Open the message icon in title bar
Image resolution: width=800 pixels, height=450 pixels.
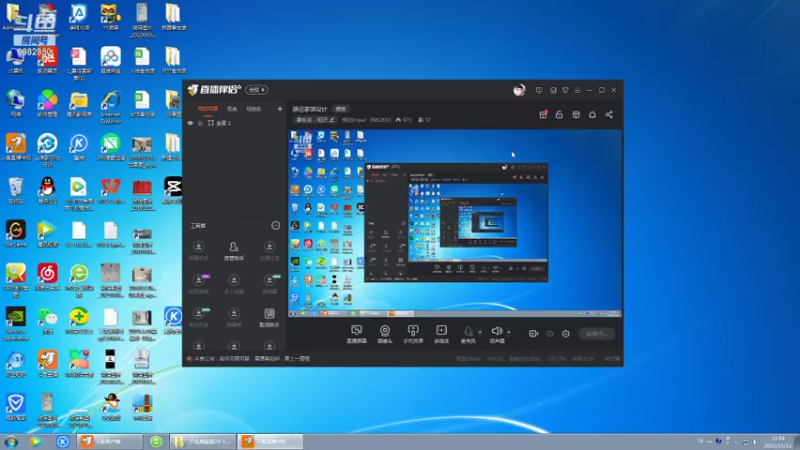(539, 90)
